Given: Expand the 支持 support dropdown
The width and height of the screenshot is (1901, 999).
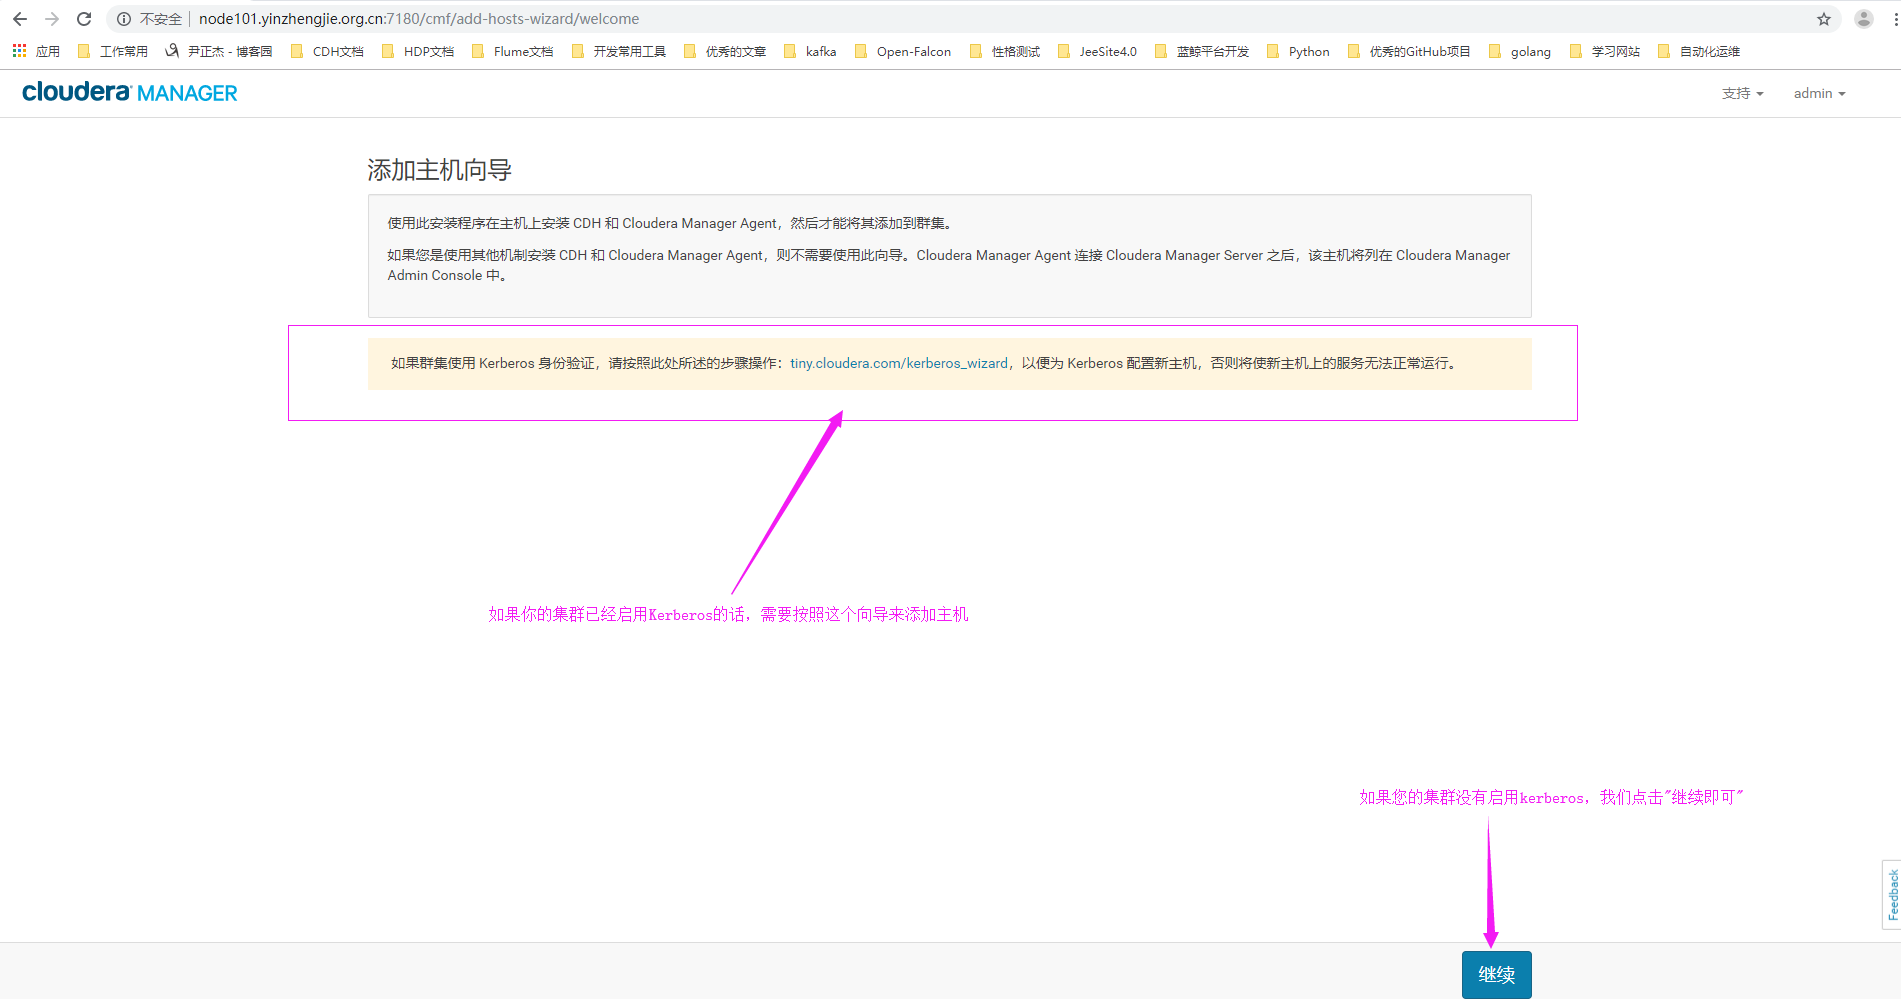Looking at the screenshot, I should tap(1742, 93).
